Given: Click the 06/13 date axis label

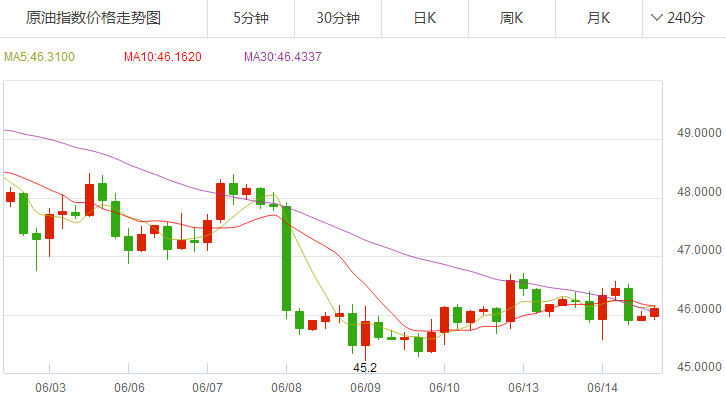Looking at the screenshot, I should [523, 388].
